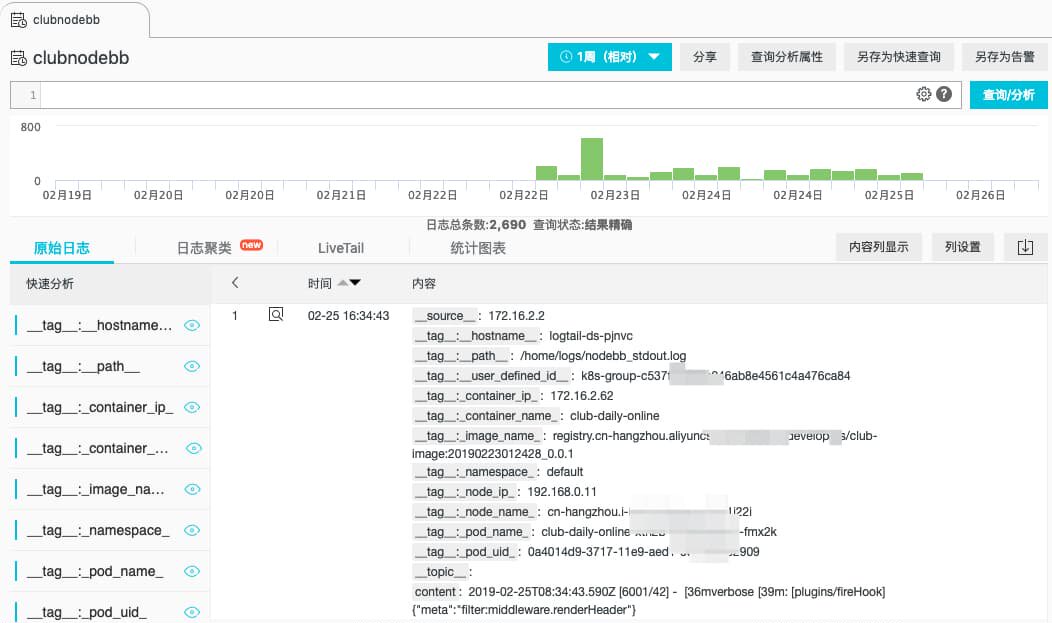Screen dimensions: 1052x623
Task: Toggle eye icon for __tag__:_image_na... field
Action: click(x=192, y=490)
